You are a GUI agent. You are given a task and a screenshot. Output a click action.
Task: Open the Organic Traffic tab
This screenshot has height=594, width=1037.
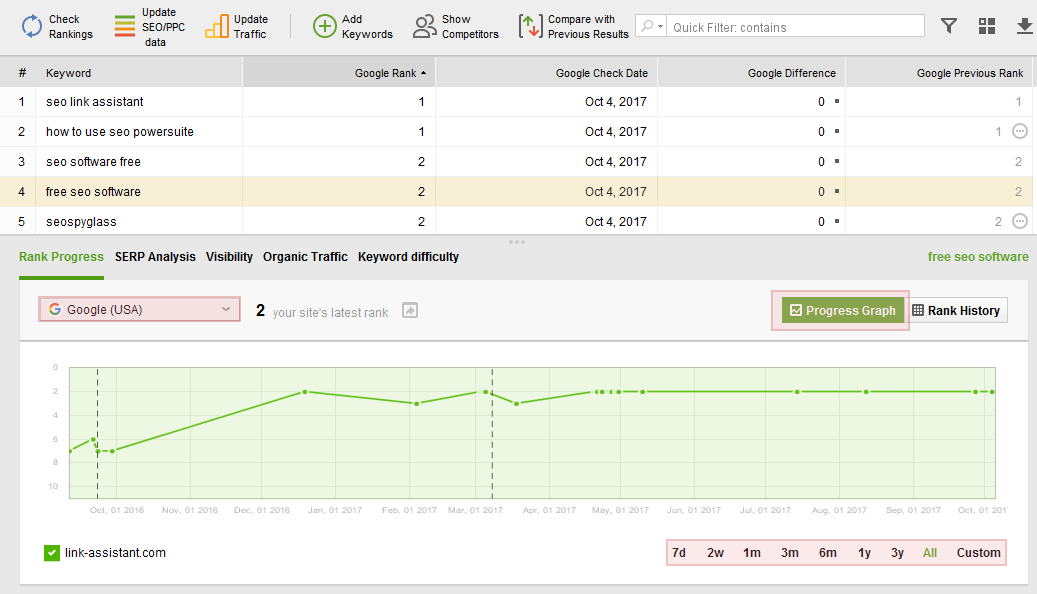pos(306,257)
